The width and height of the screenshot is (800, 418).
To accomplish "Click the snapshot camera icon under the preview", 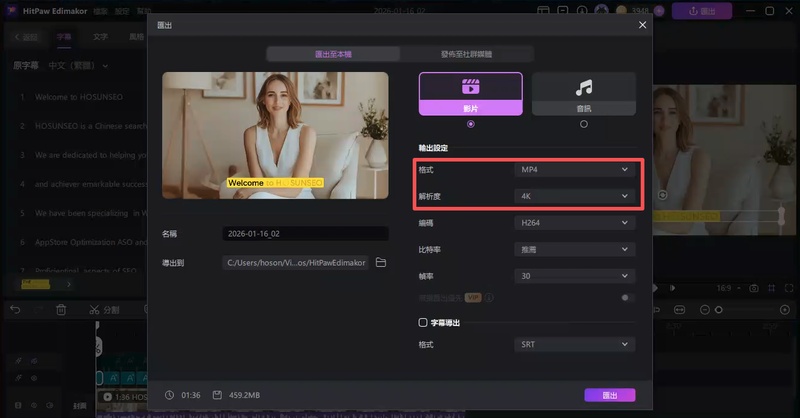I will 754,288.
